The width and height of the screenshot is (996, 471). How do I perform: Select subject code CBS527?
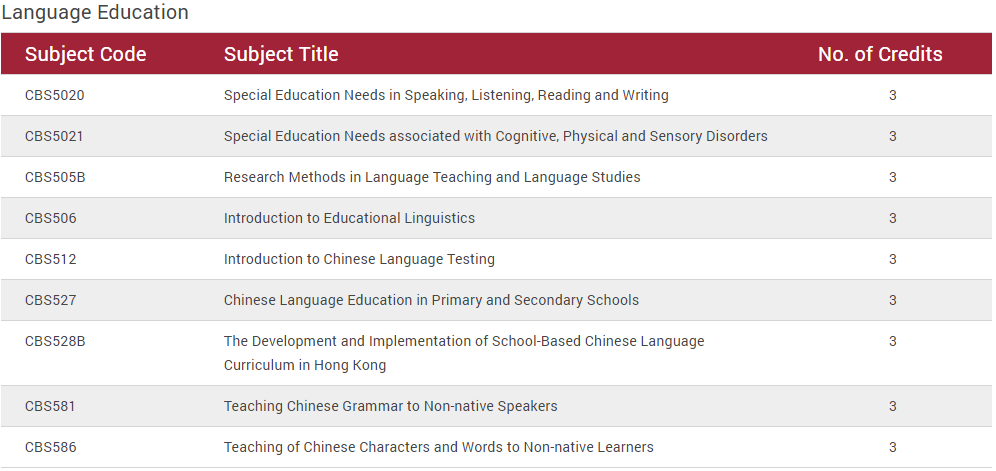51,300
